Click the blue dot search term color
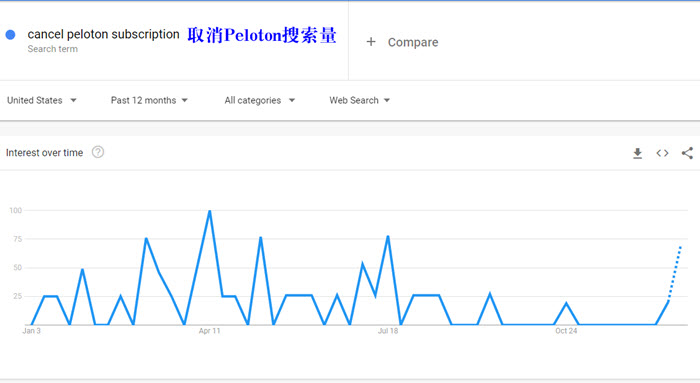This screenshot has width=700, height=383. [x=10, y=35]
